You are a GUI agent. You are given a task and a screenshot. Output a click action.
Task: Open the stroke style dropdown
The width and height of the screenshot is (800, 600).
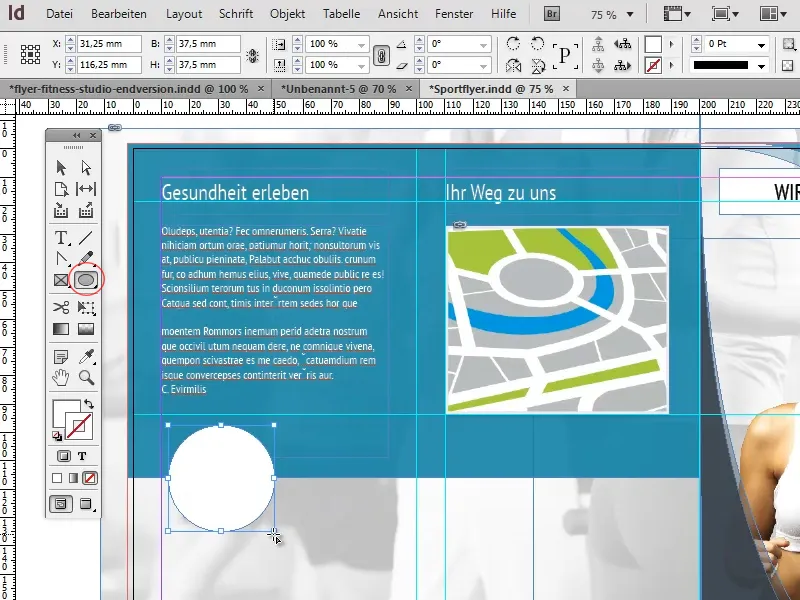(761, 66)
